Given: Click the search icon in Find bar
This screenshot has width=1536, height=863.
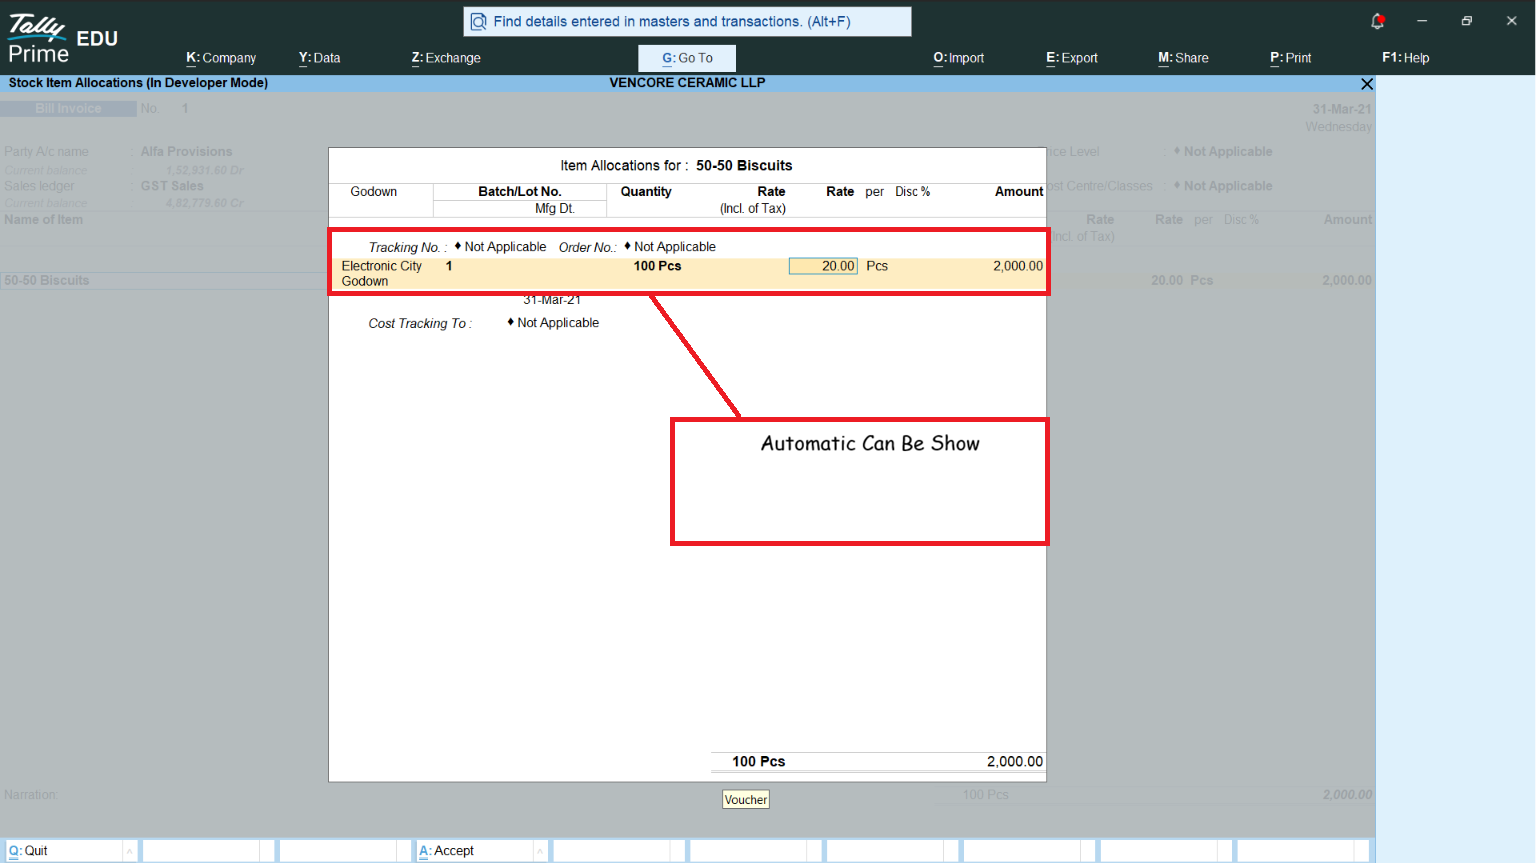Looking at the screenshot, I should point(478,21).
